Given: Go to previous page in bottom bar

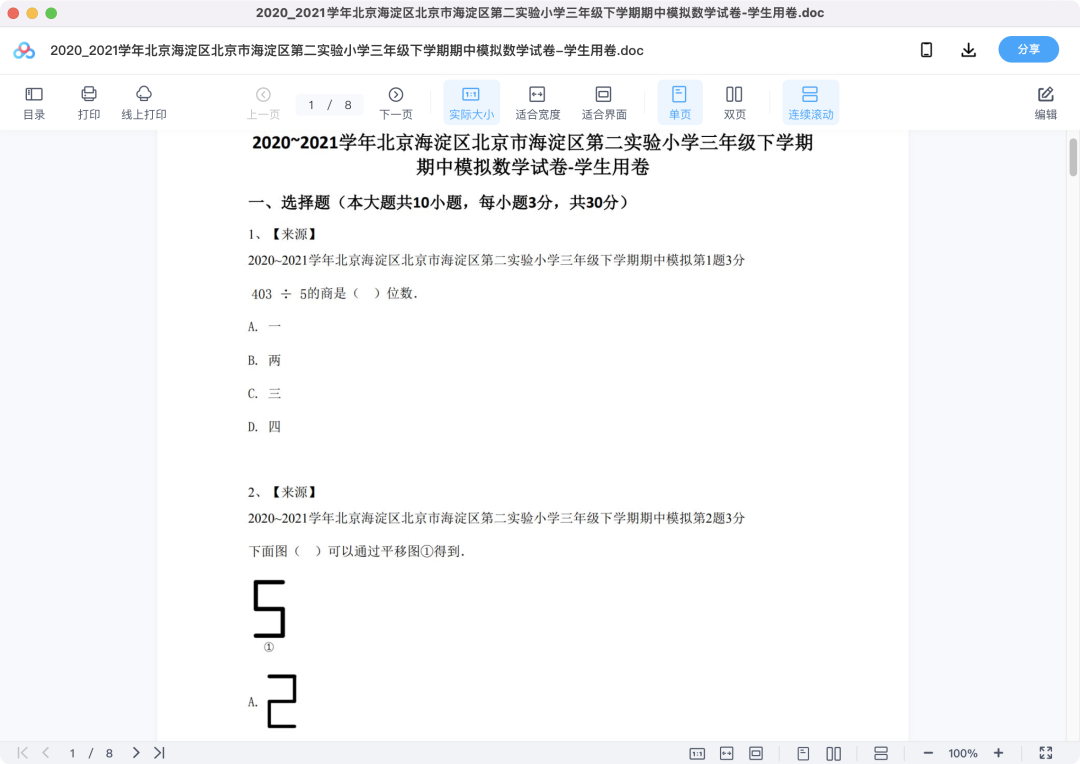Looking at the screenshot, I should coord(45,753).
